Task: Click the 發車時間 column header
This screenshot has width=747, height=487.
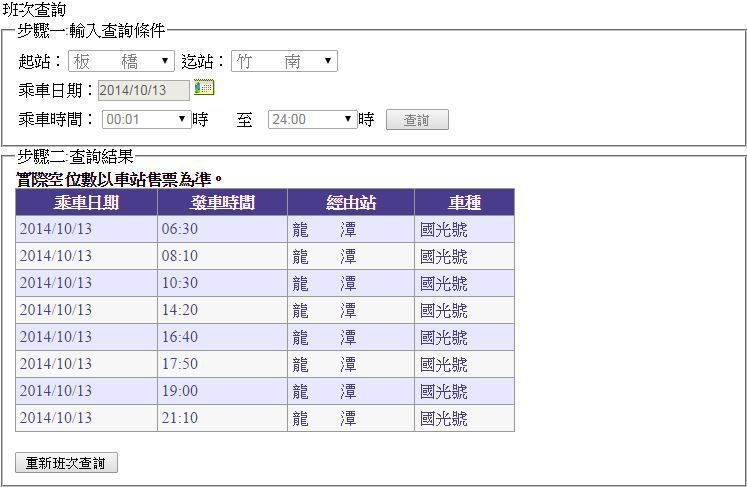Action: pyautogui.click(x=222, y=203)
